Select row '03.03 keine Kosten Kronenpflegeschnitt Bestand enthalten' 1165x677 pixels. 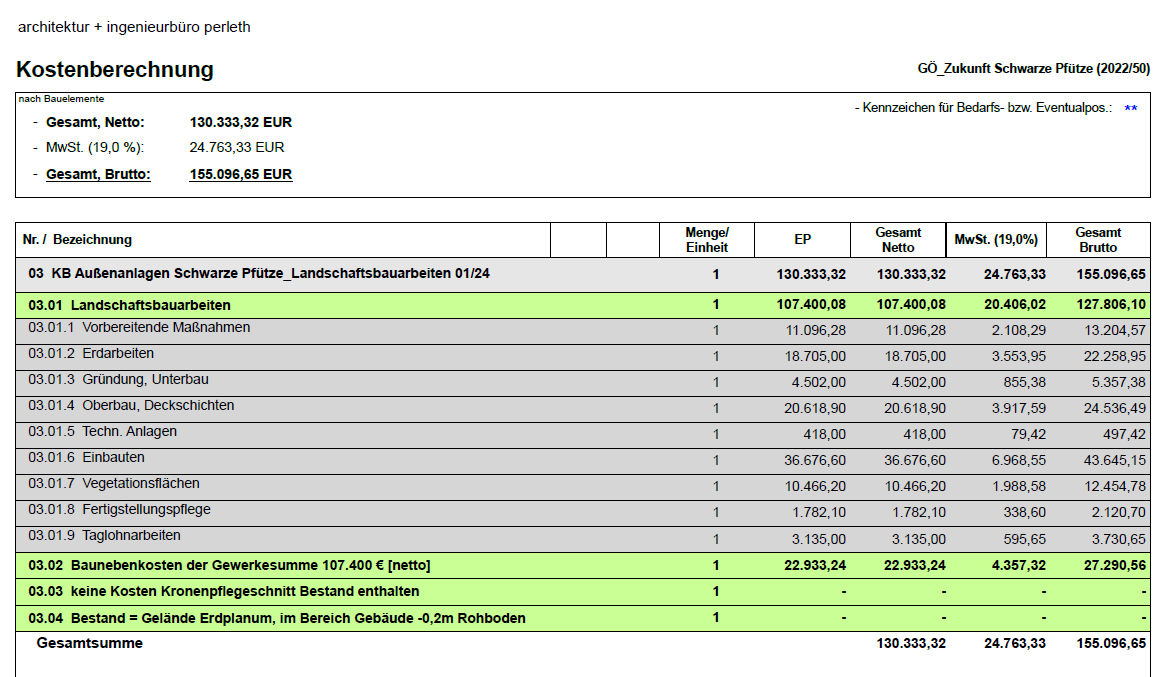point(582,592)
